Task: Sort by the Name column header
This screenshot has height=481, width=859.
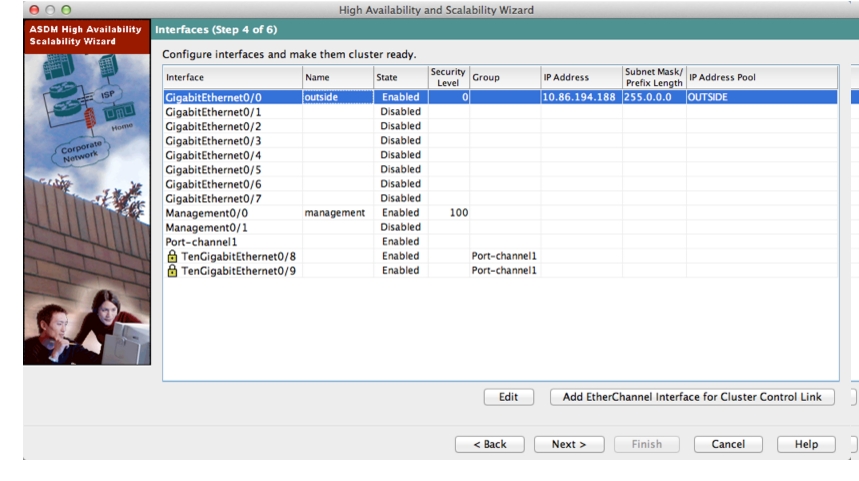Action: (x=338, y=77)
